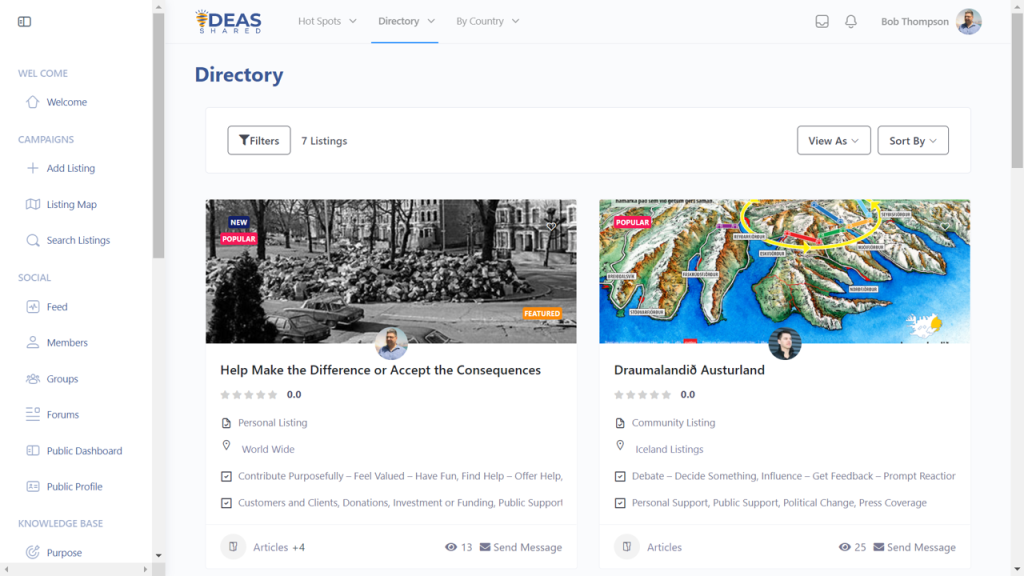Send Message to the Draumalandið Austurland owner
1024x576 pixels.
[915, 547]
